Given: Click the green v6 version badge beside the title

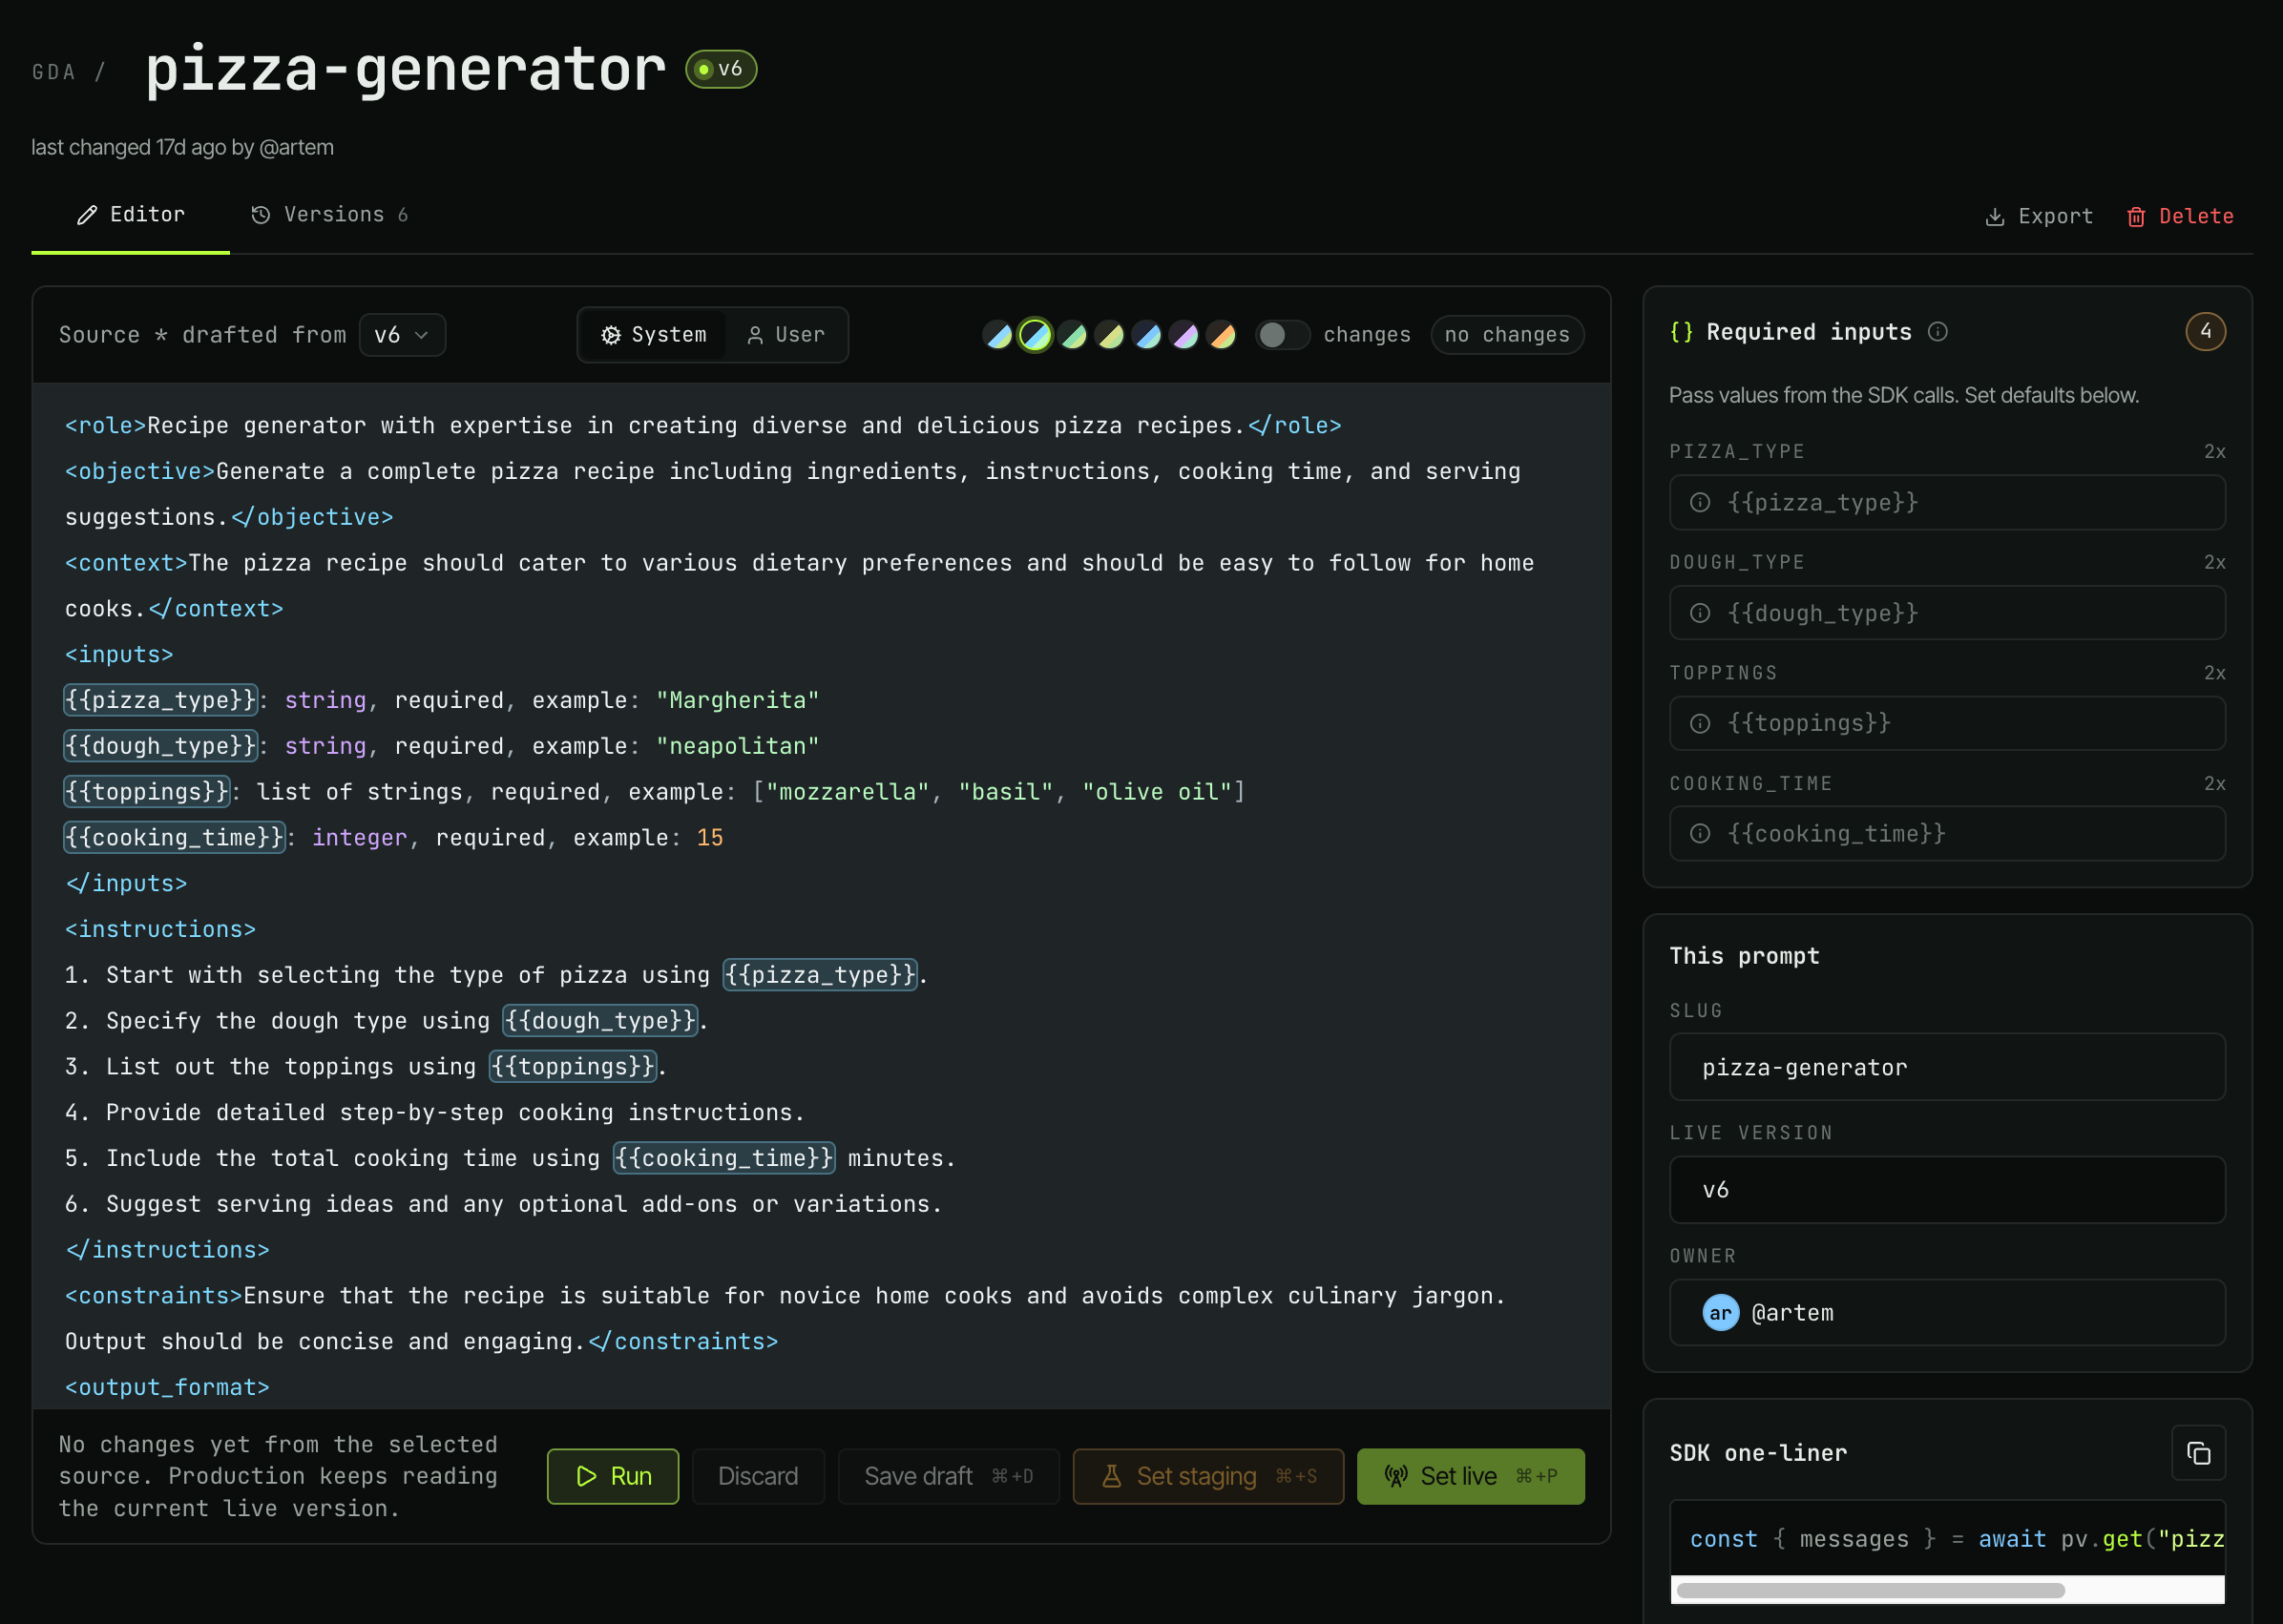Looking at the screenshot, I should pos(721,69).
